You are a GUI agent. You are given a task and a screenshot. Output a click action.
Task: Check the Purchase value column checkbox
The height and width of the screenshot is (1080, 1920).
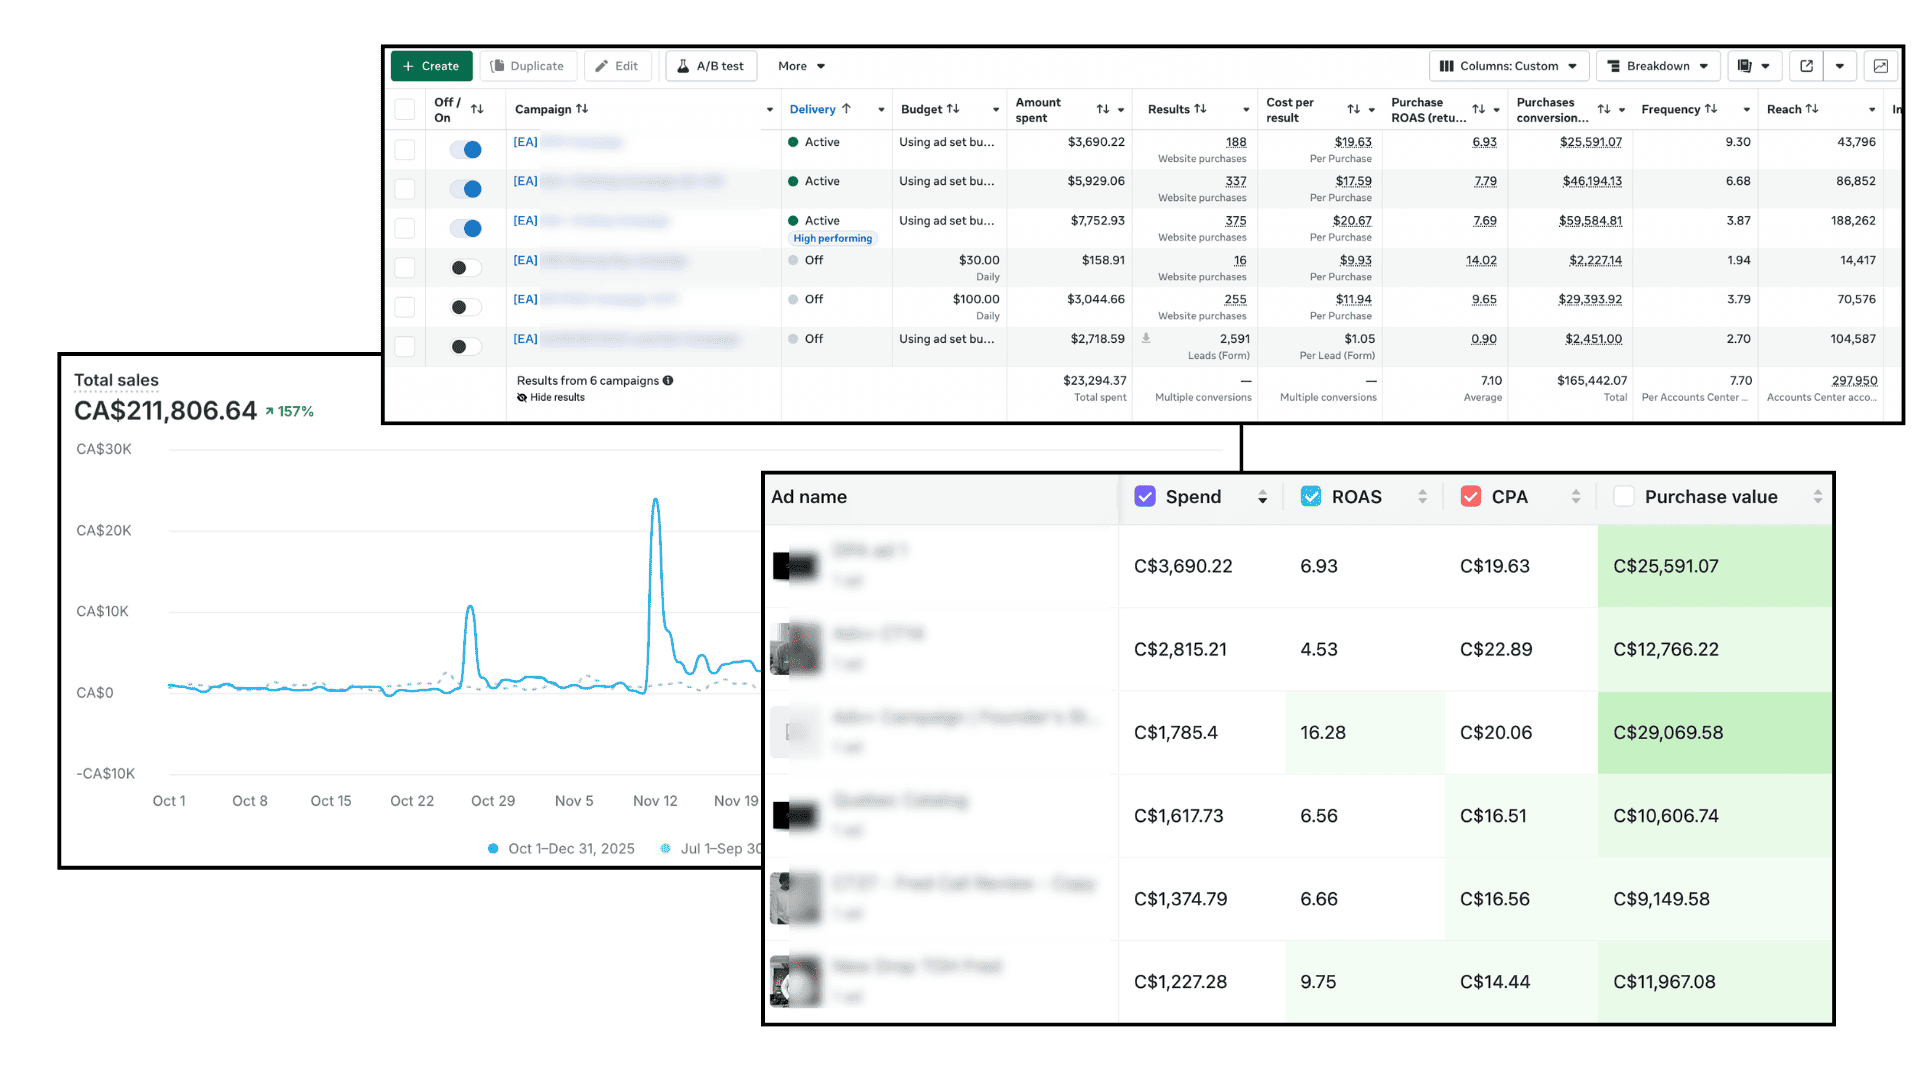(1624, 497)
